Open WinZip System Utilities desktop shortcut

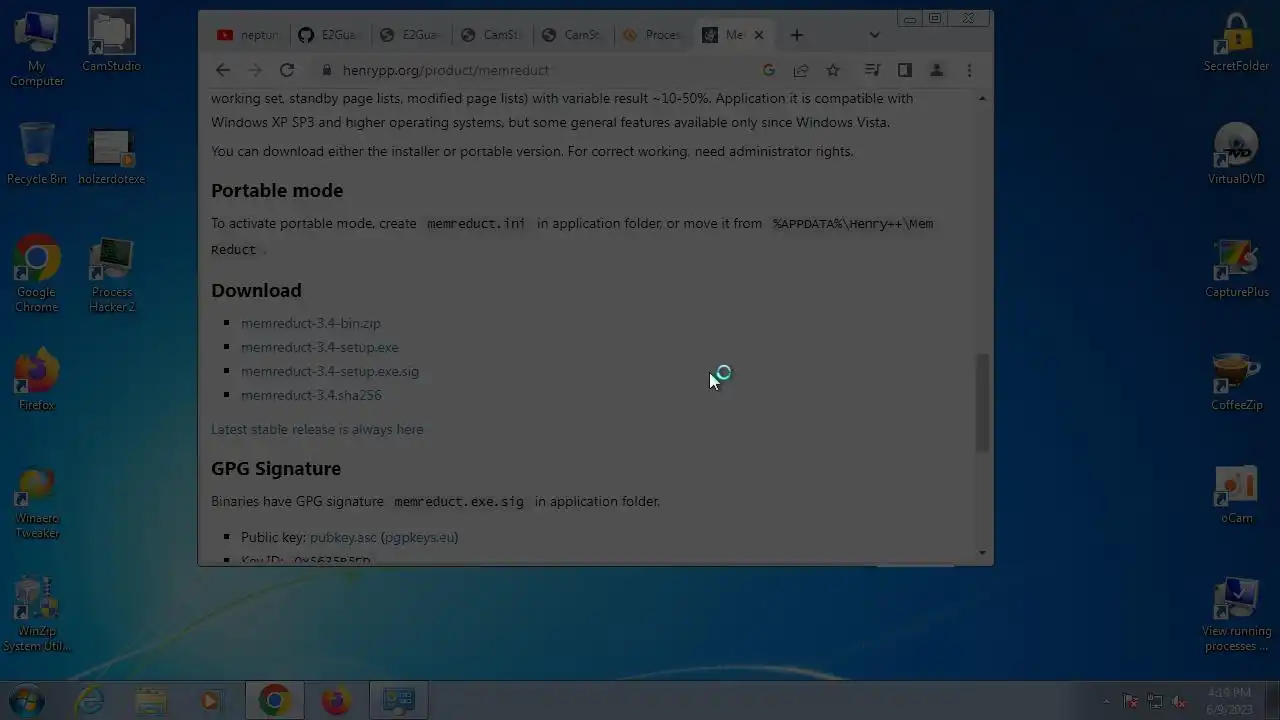point(37,615)
